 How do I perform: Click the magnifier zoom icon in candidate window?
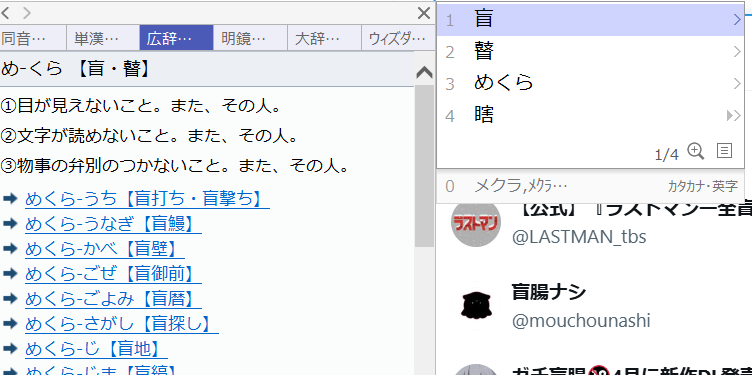click(696, 152)
